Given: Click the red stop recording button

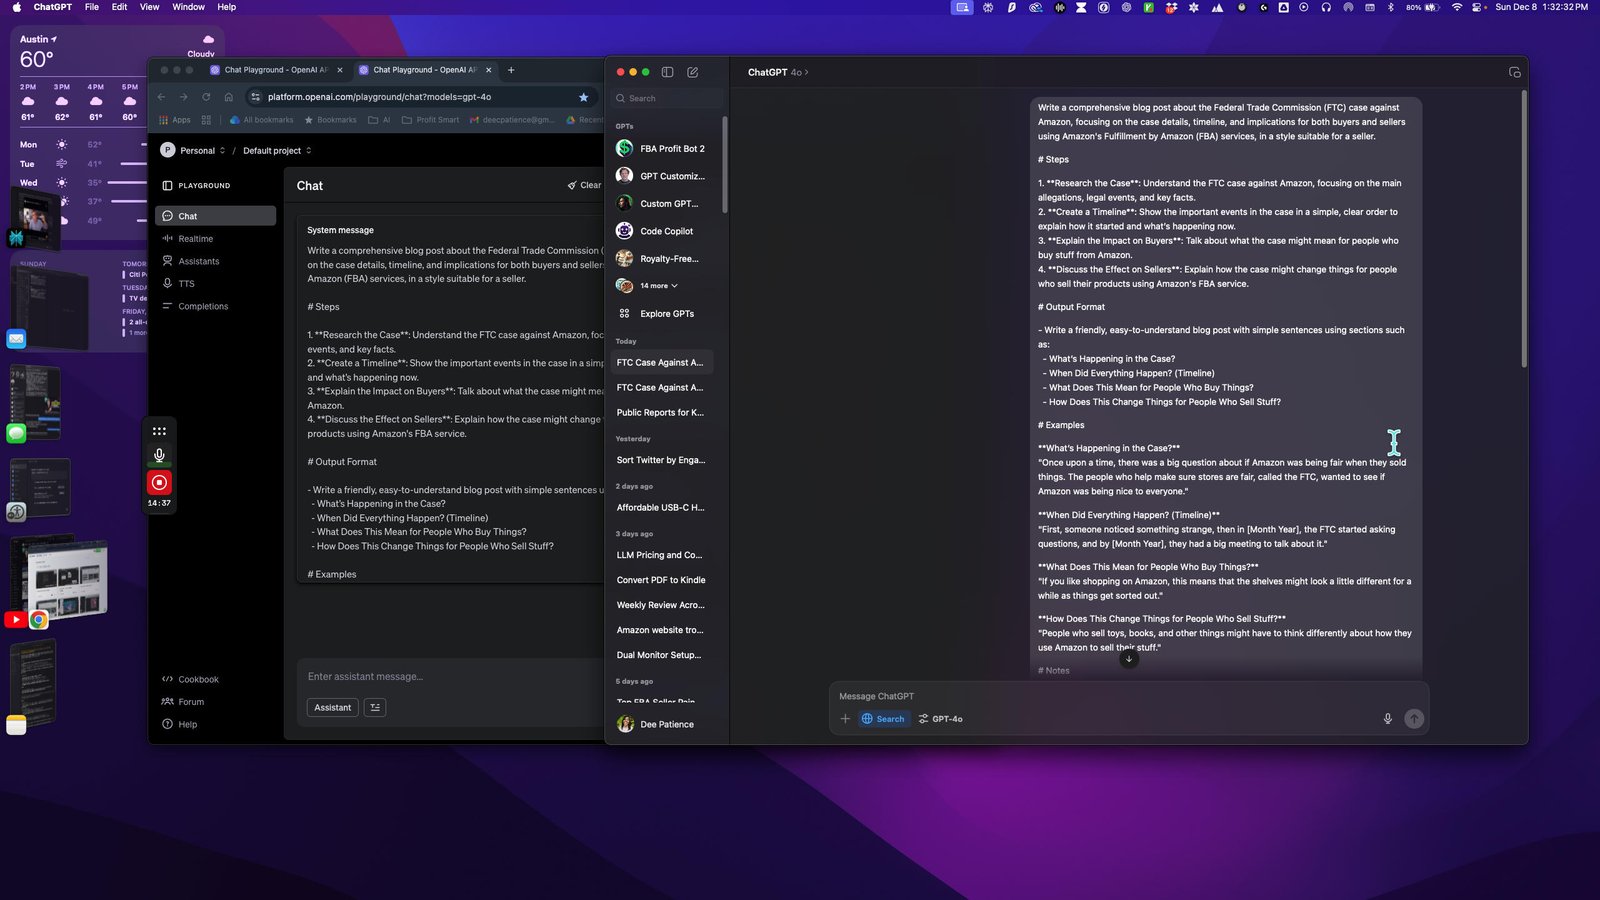Looking at the screenshot, I should pyautogui.click(x=159, y=483).
